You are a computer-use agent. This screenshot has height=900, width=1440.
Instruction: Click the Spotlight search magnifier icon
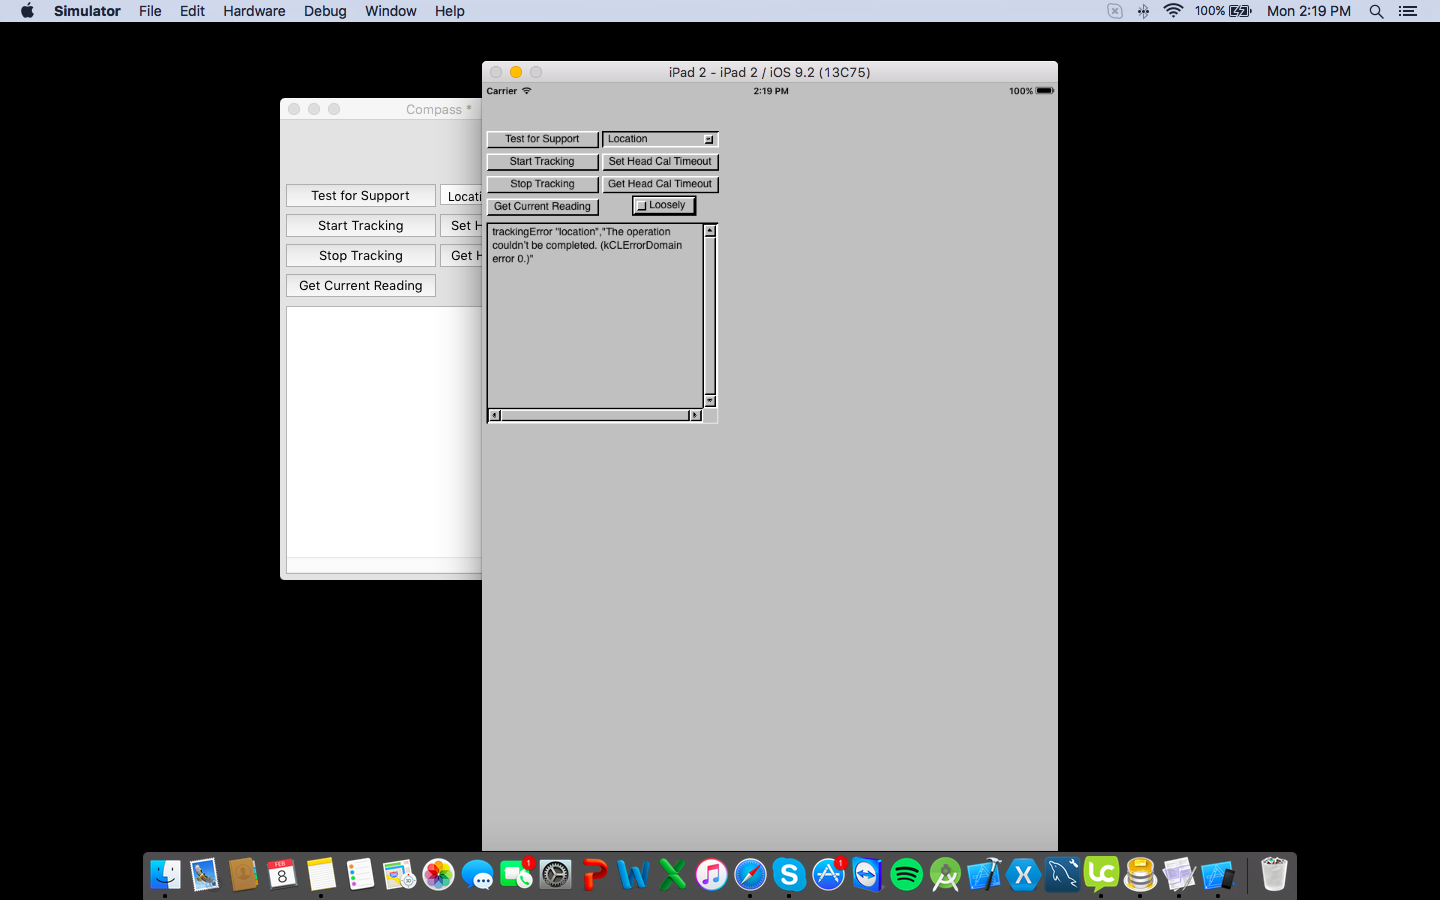(x=1376, y=11)
